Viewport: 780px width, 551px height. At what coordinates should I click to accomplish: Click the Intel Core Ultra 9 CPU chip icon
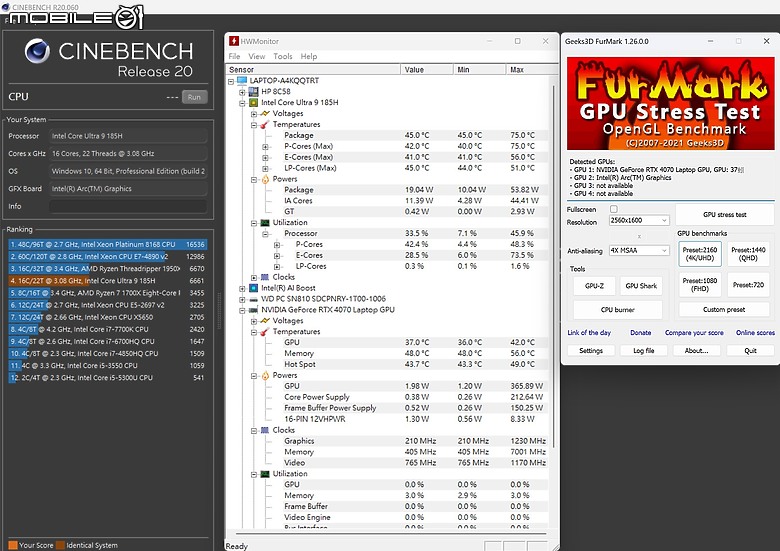[x=253, y=102]
